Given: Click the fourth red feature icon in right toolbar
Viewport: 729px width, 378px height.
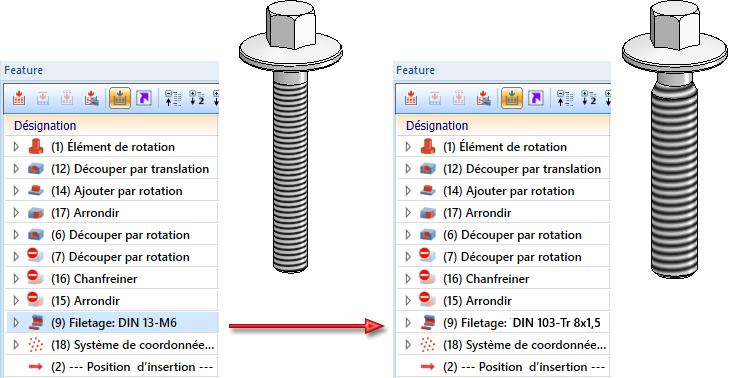Looking at the screenshot, I should coord(483,98).
